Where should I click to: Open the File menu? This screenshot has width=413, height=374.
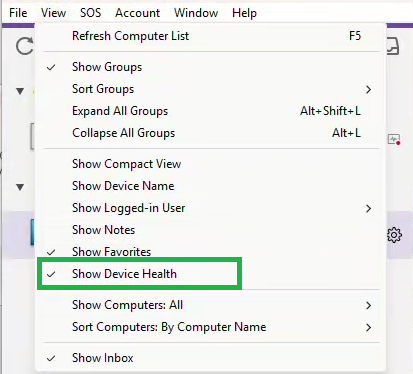18,13
